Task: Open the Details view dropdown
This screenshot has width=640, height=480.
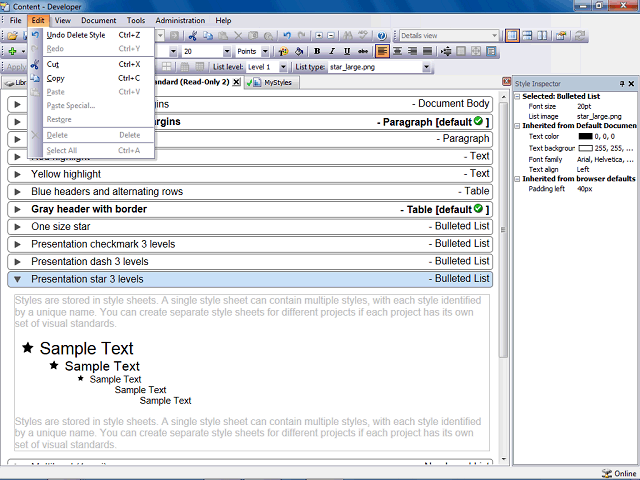Action: point(494,36)
